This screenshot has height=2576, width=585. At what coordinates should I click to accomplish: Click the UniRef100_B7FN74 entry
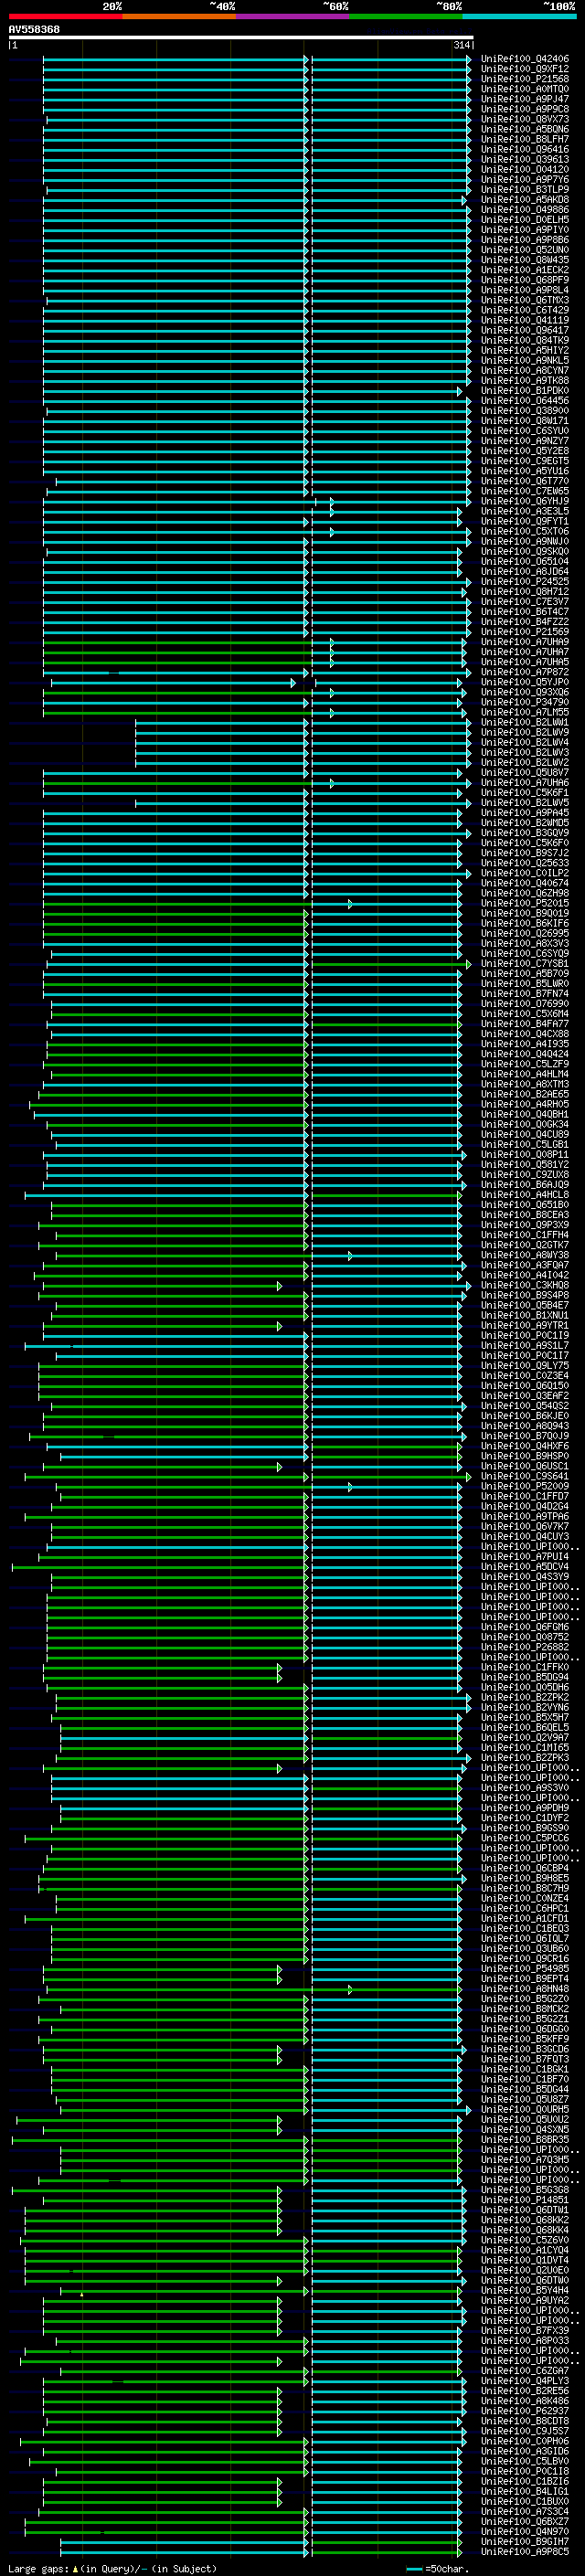[x=525, y=994]
